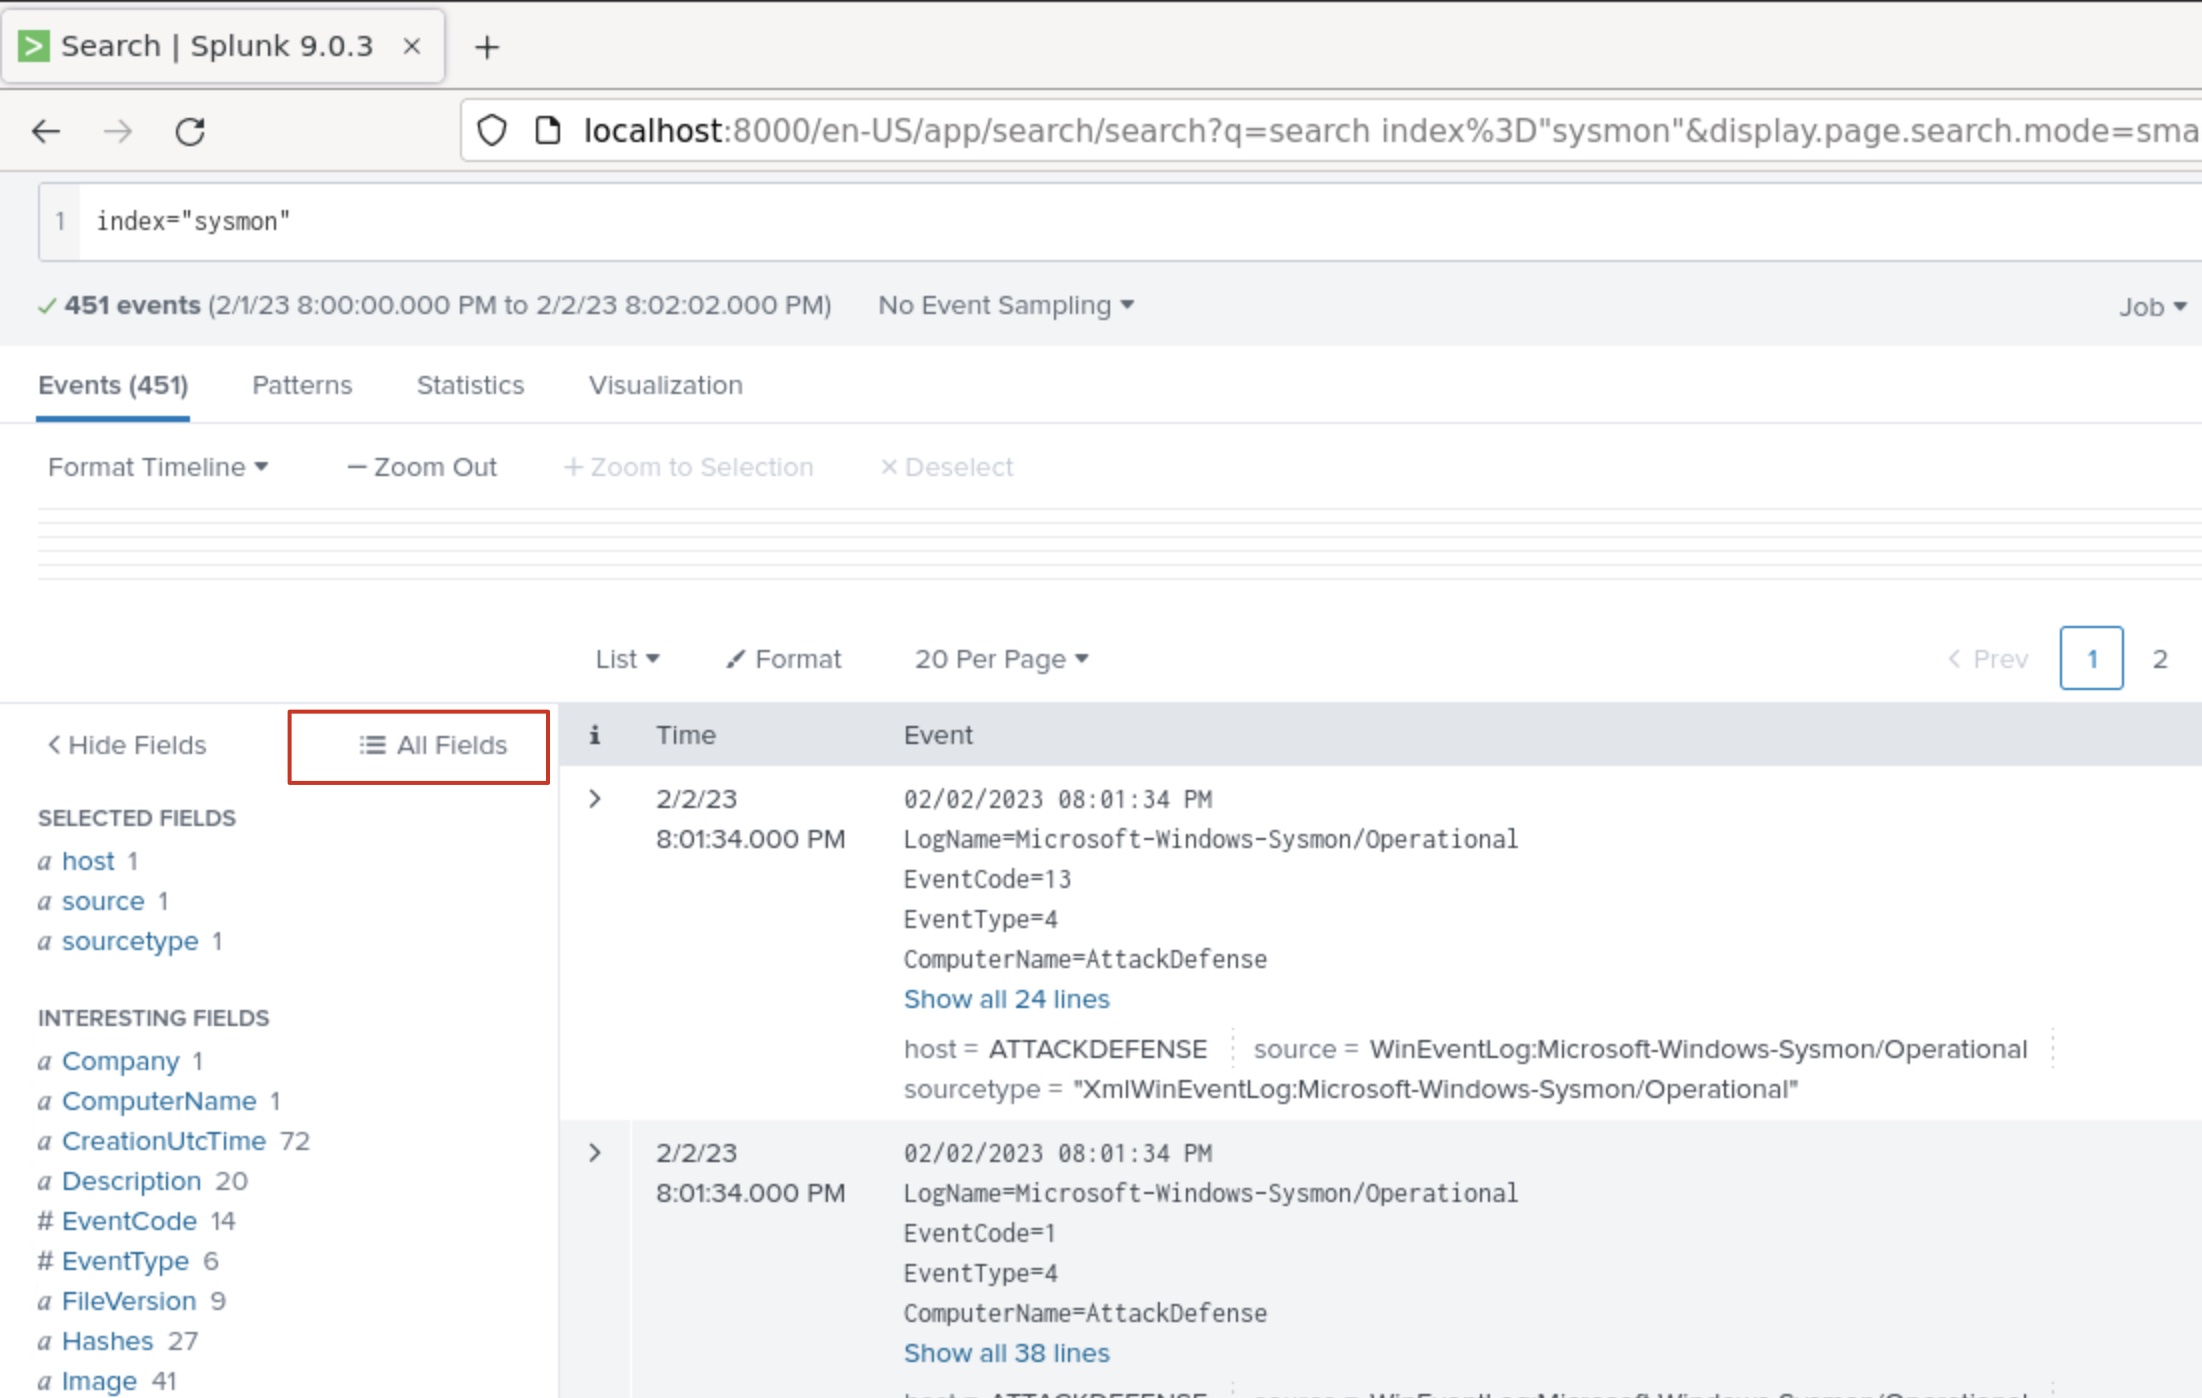
Task: Open the 20 Per Page dropdown
Action: click(1001, 659)
